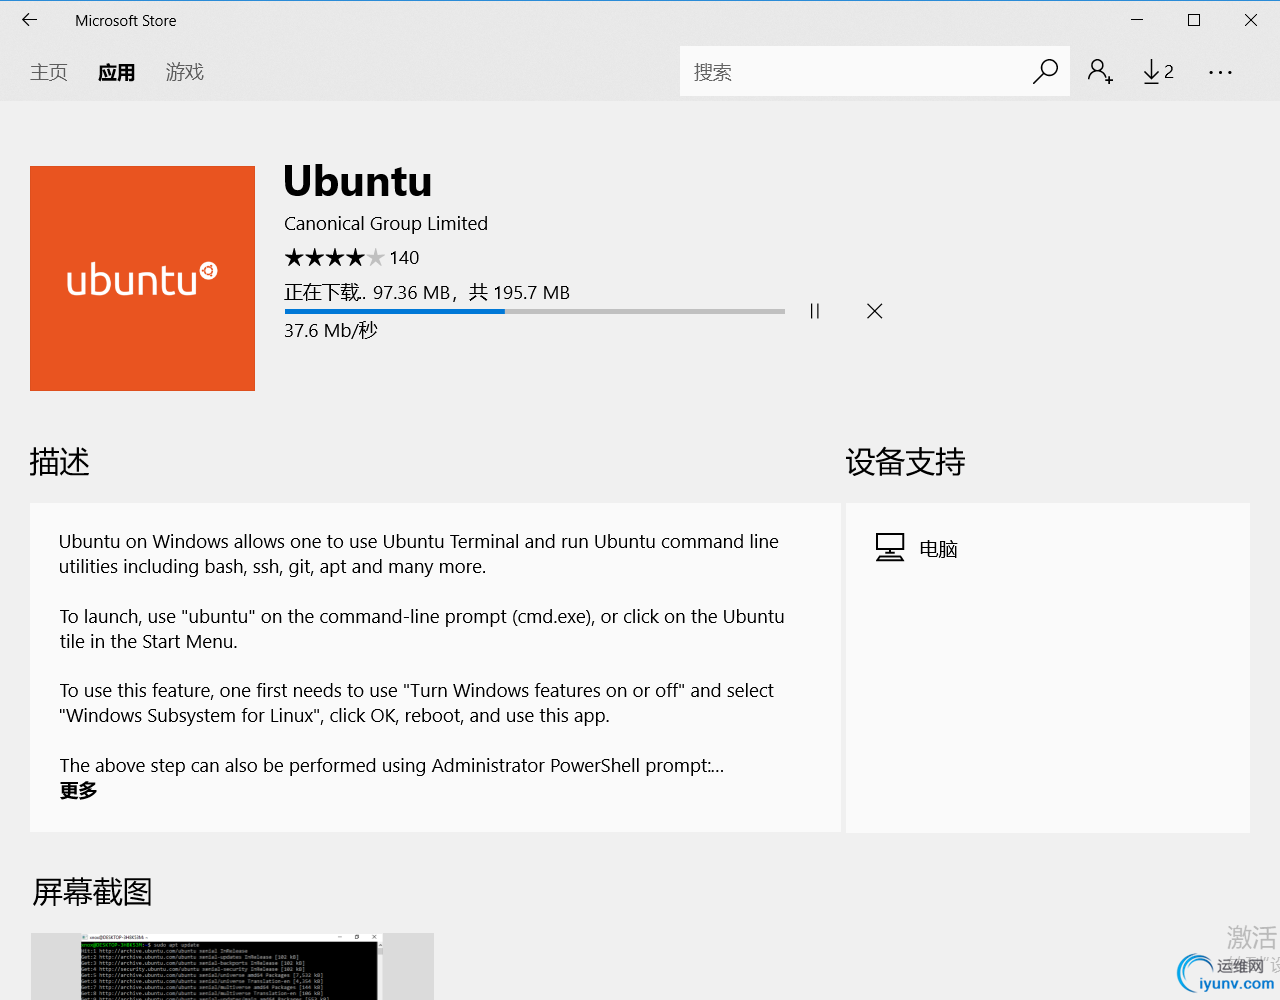This screenshot has width=1280, height=1000.
Task: Click the Canonical Group Limited publisher name
Action: pyautogui.click(x=386, y=224)
